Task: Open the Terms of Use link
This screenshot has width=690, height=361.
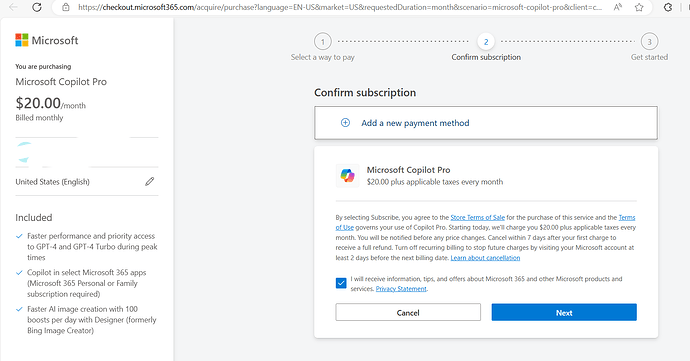Action: click(x=627, y=217)
